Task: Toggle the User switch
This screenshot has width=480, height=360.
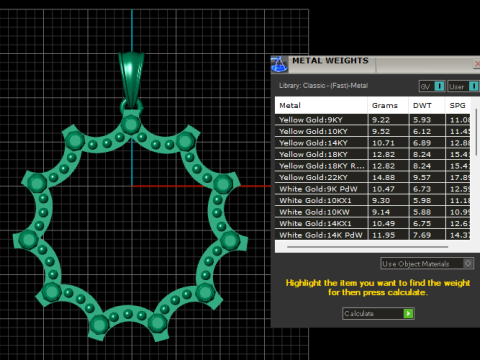Action: click(463, 86)
